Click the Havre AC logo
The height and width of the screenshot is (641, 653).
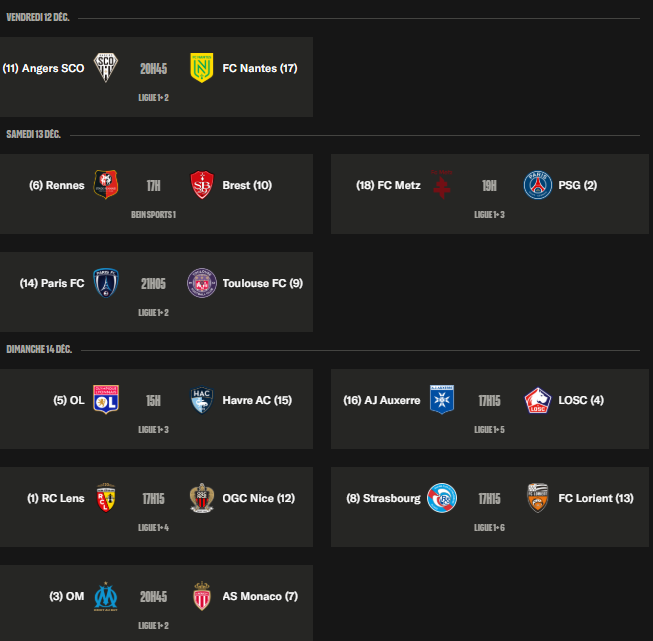tap(202, 400)
